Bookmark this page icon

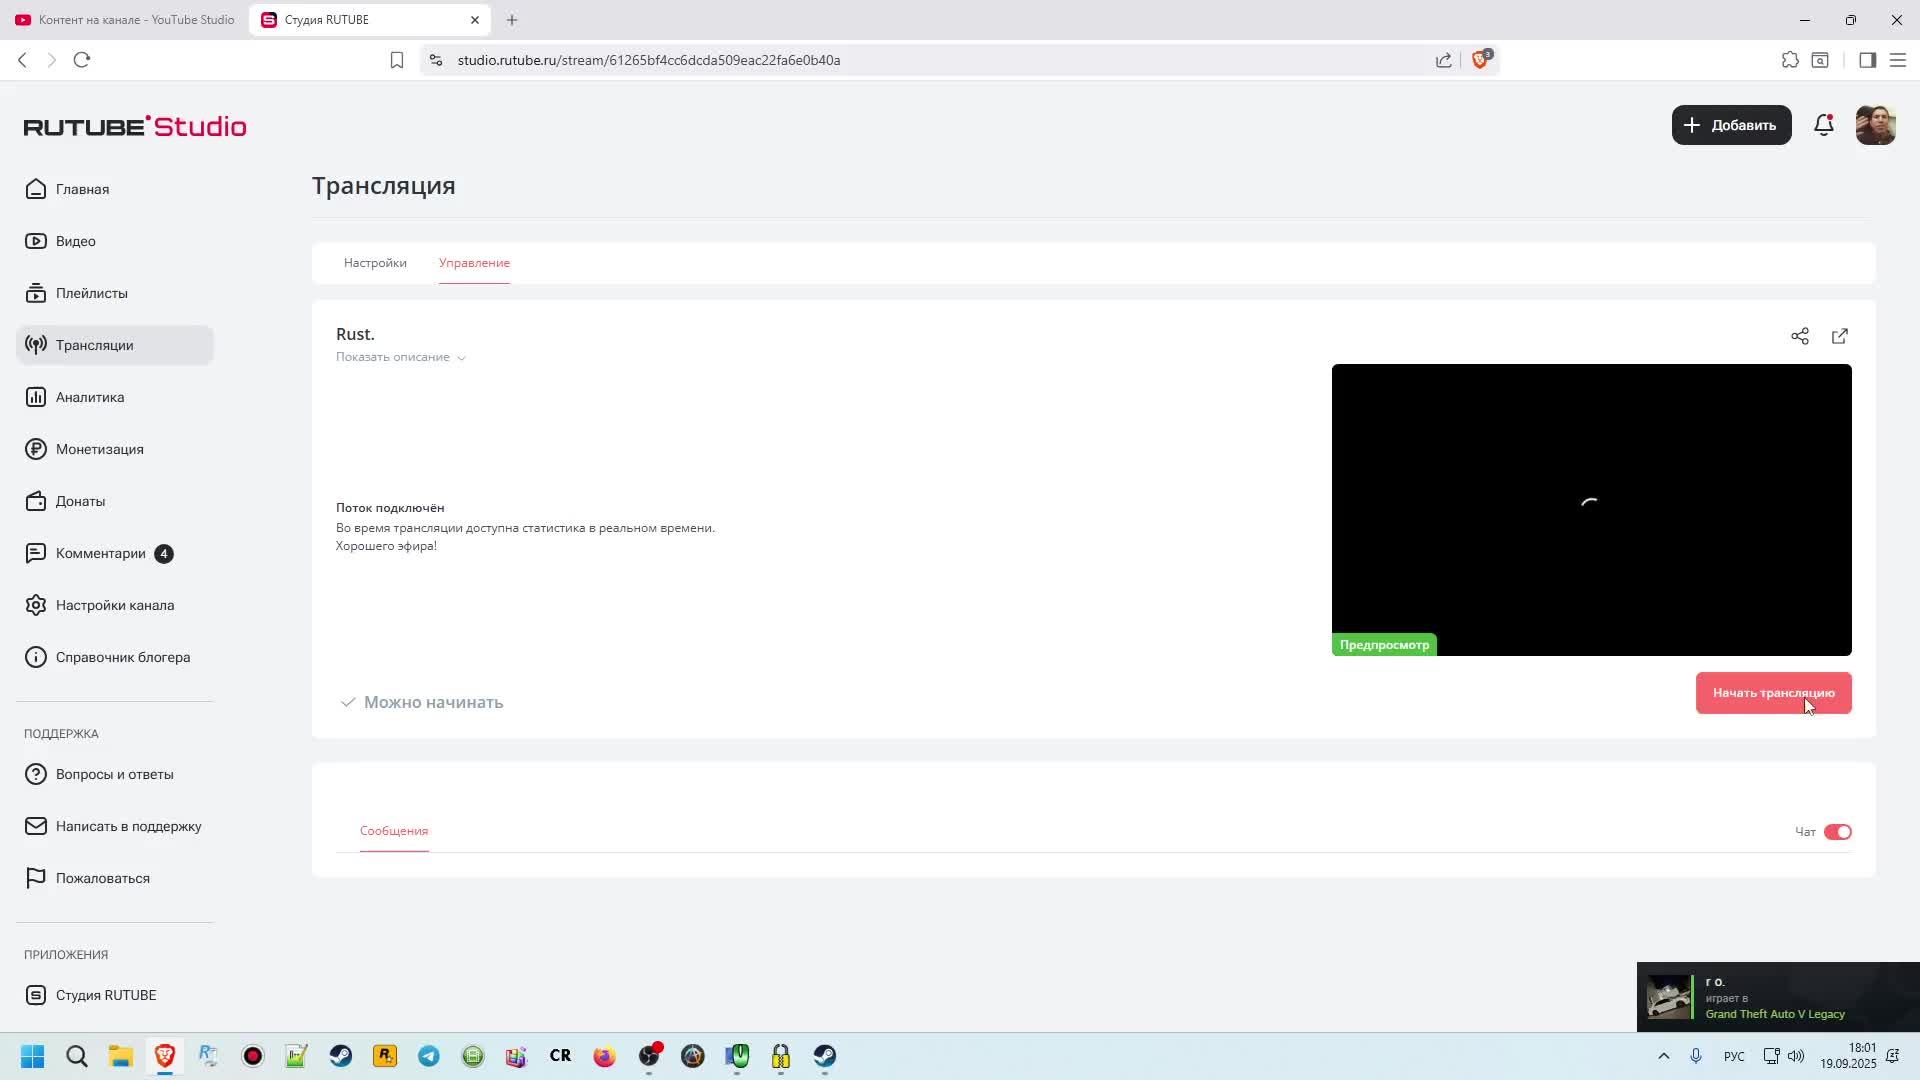pyautogui.click(x=397, y=60)
